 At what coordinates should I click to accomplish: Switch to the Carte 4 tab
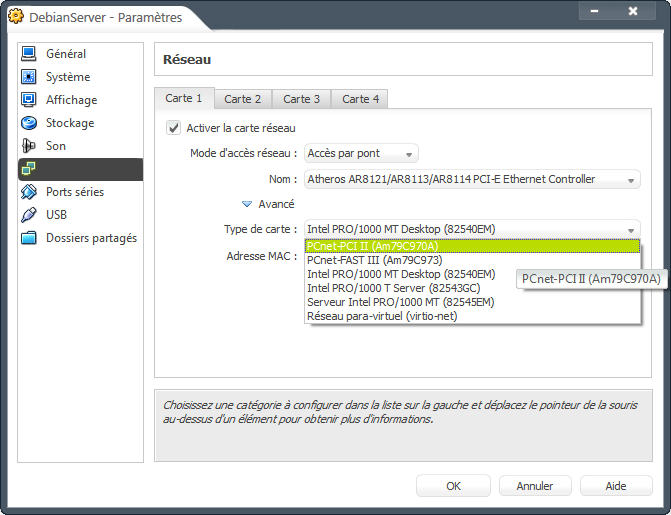361,99
